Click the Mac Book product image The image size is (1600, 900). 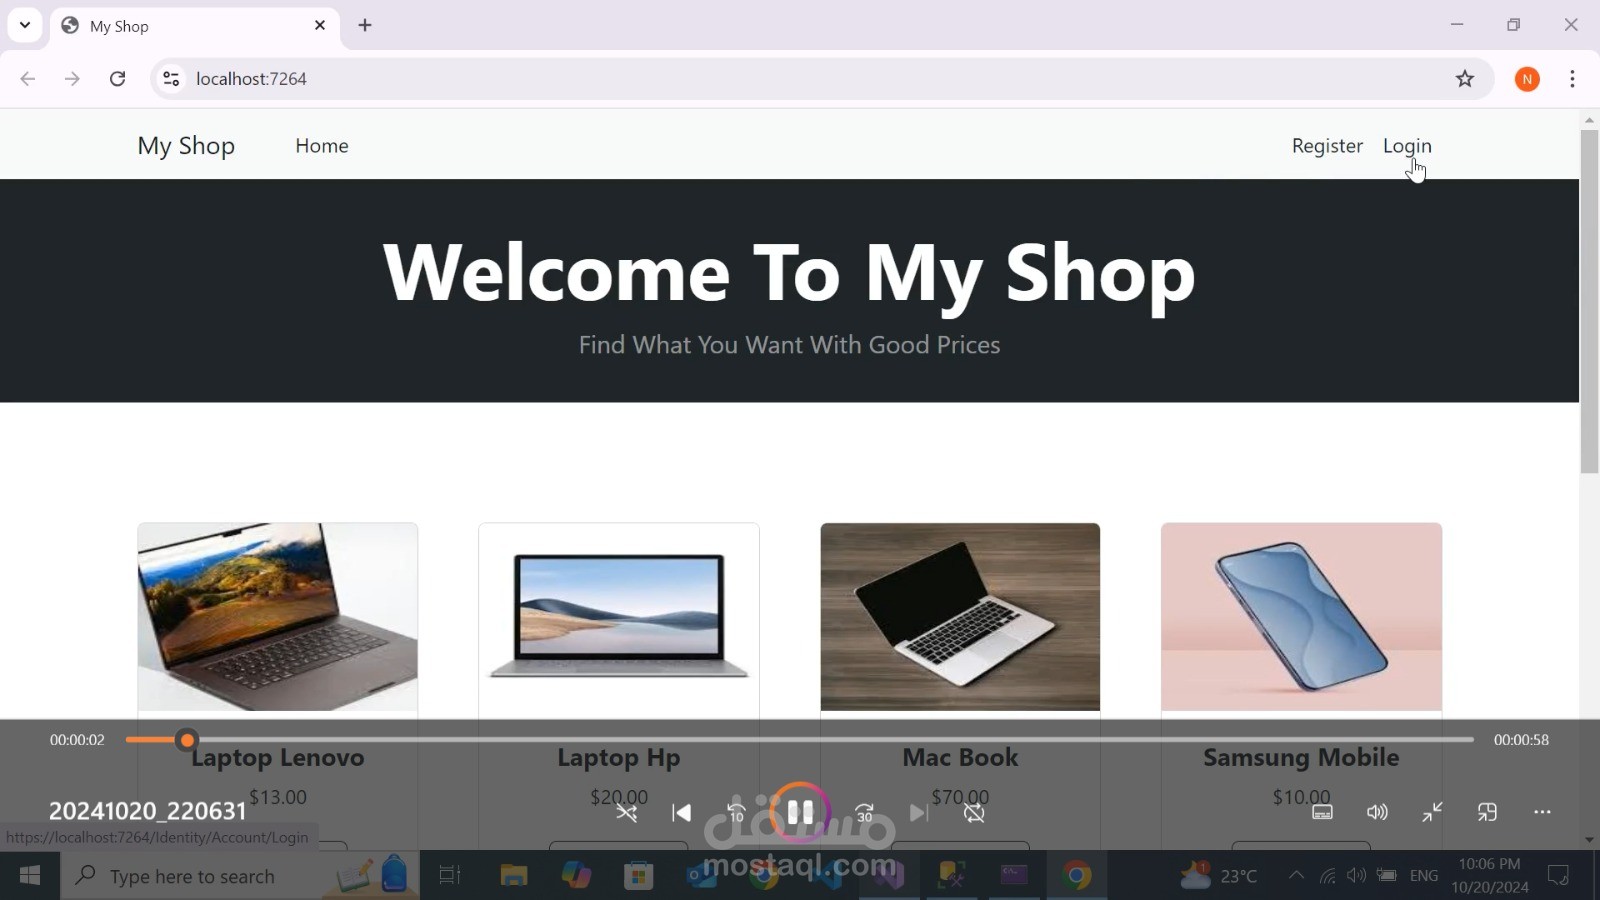(960, 617)
